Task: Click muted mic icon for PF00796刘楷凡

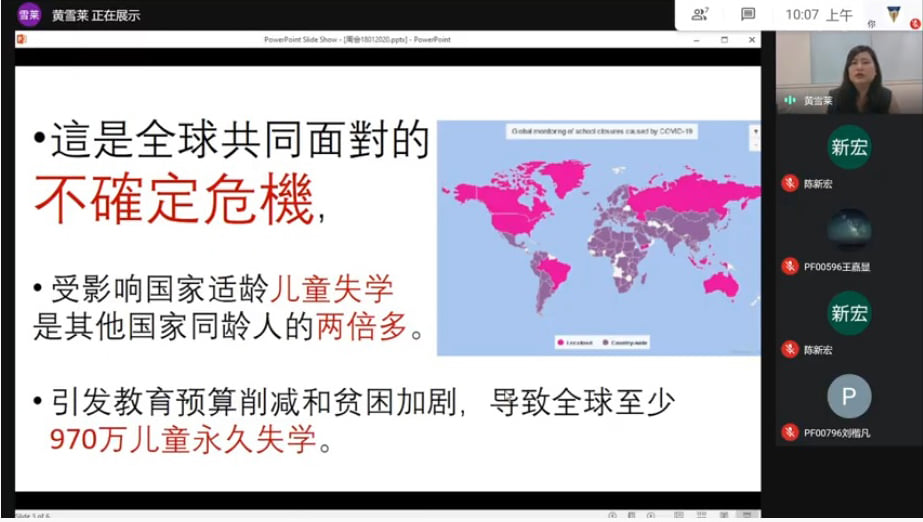Action: point(790,432)
